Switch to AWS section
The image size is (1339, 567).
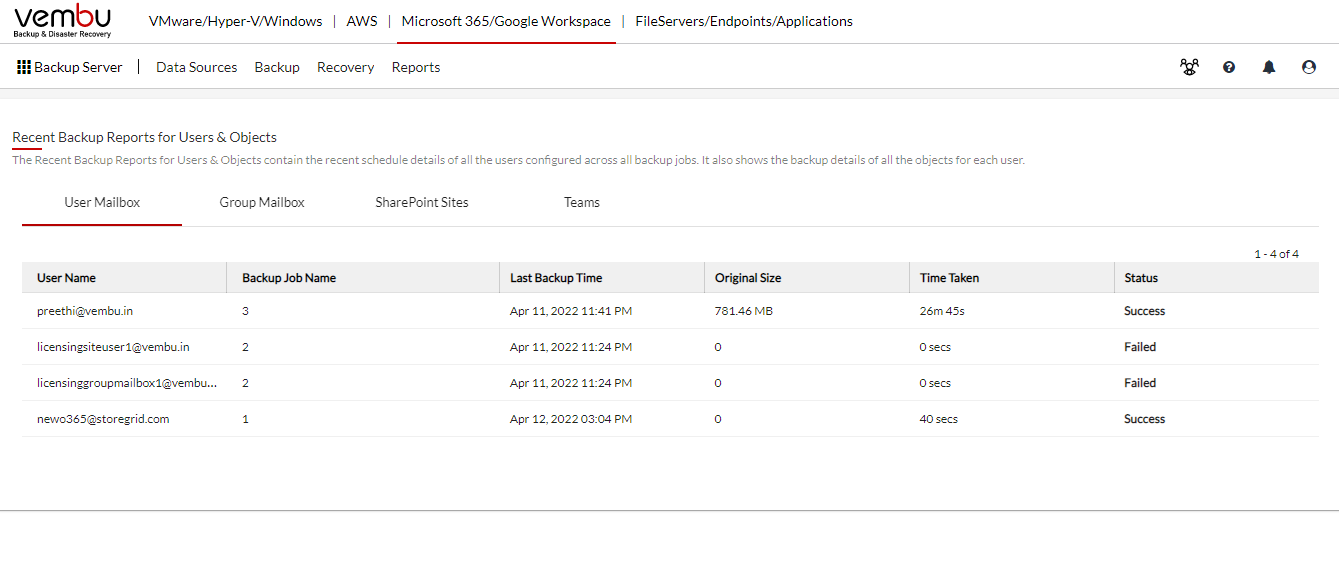tap(362, 21)
